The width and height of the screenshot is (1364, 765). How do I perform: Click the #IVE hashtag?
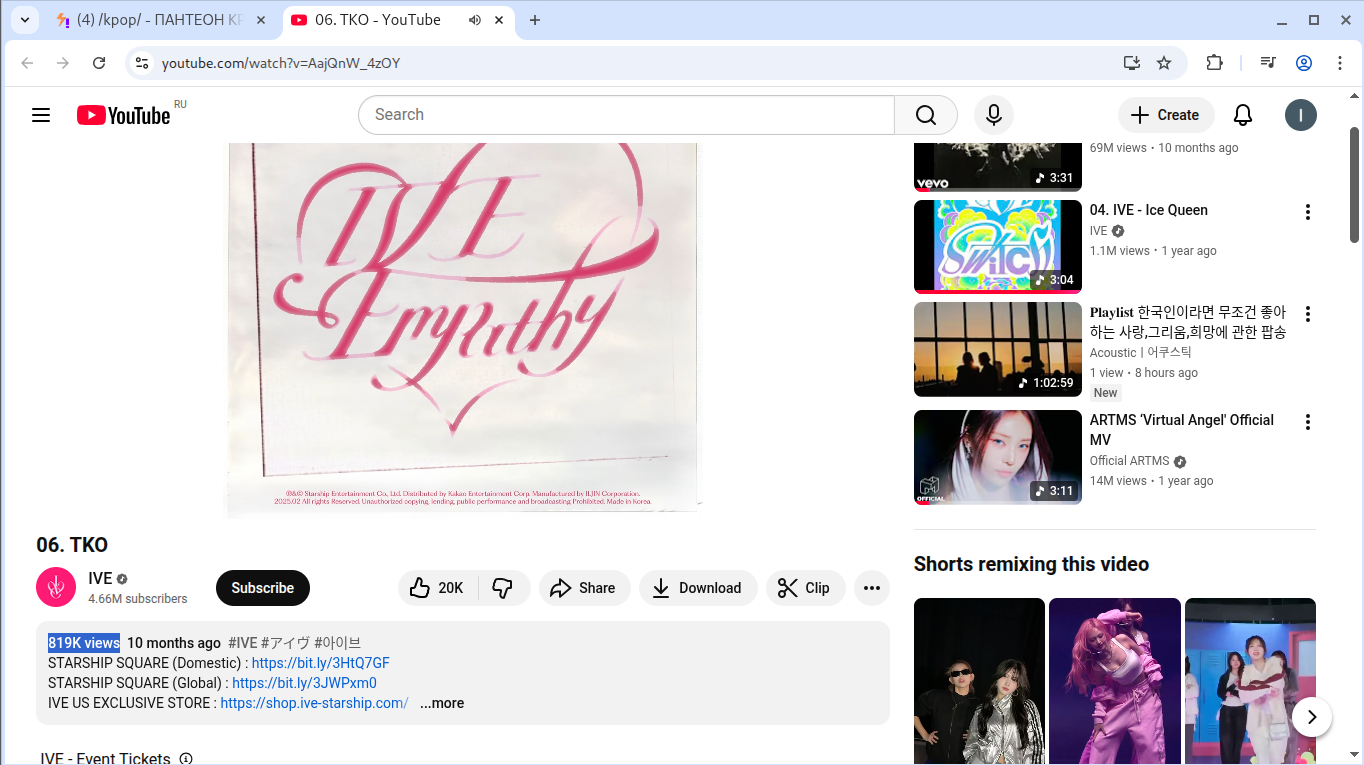[242, 643]
